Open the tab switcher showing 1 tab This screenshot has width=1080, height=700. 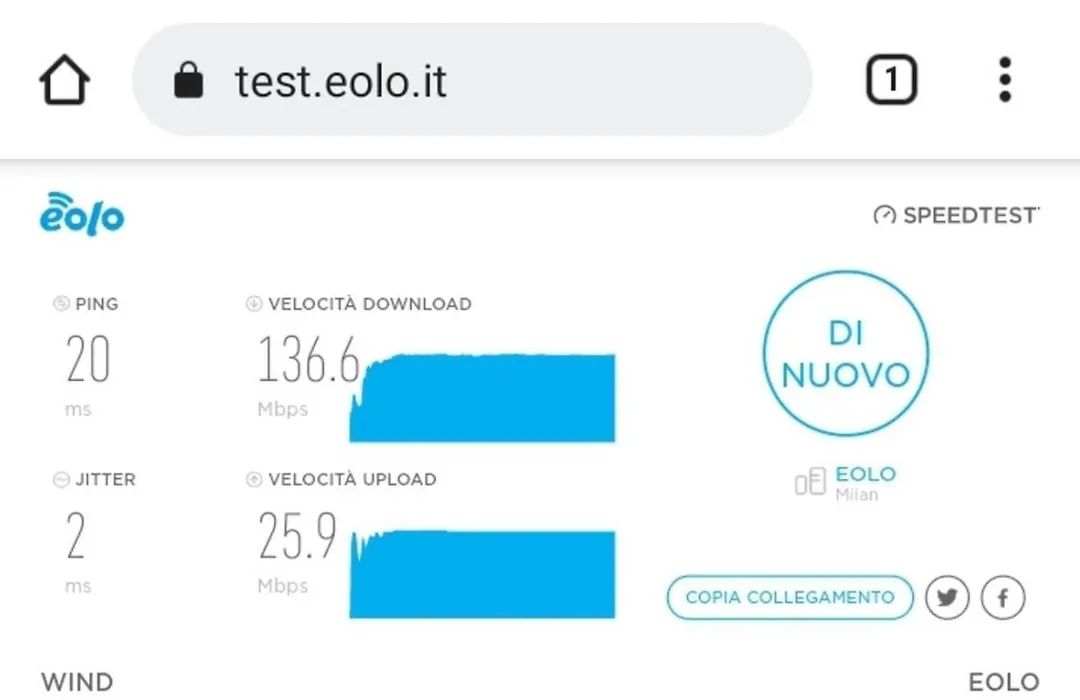pos(891,80)
